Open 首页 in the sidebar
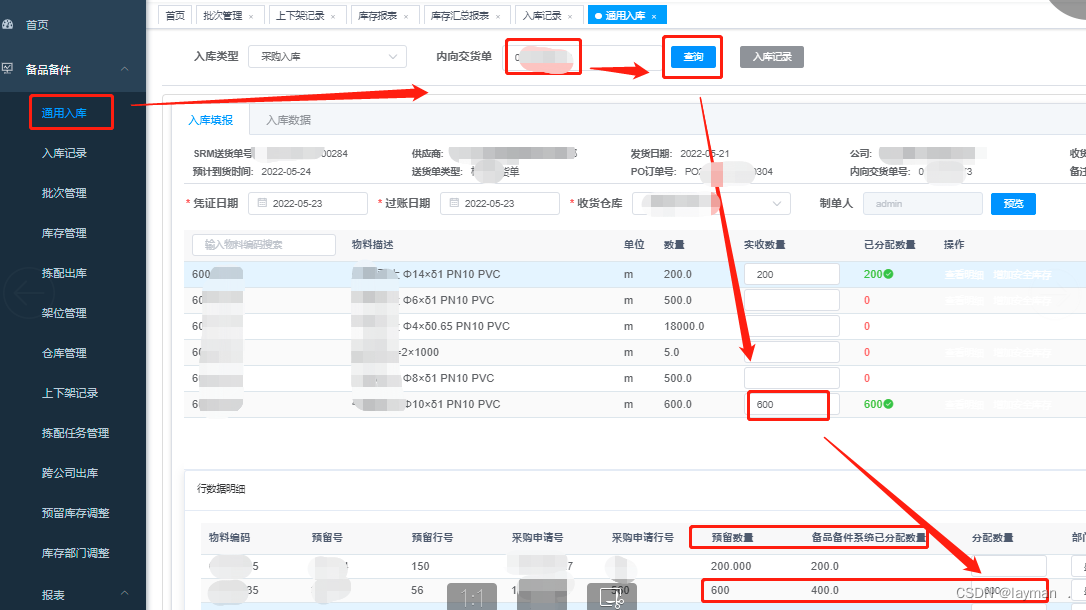The height and width of the screenshot is (610, 1086). click(37, 25)
